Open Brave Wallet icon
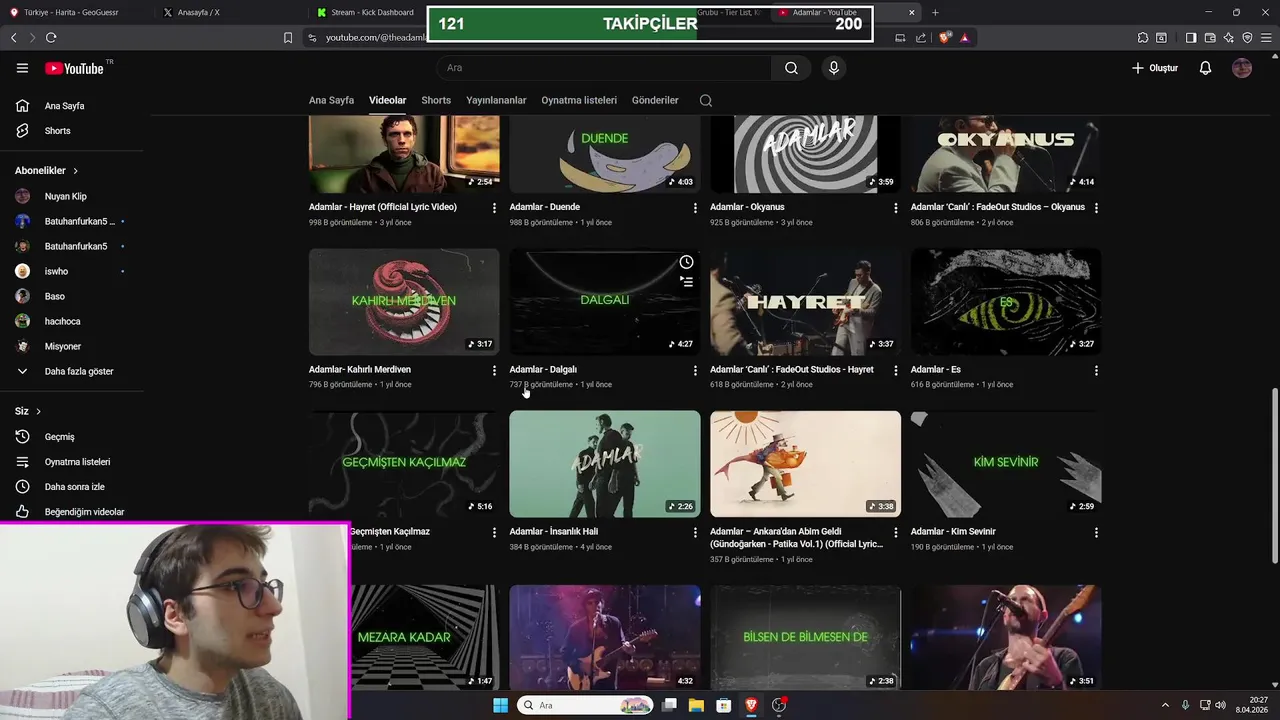Image resolution: width=1280 pixels, height=720 pixels. click(1210, 37)
